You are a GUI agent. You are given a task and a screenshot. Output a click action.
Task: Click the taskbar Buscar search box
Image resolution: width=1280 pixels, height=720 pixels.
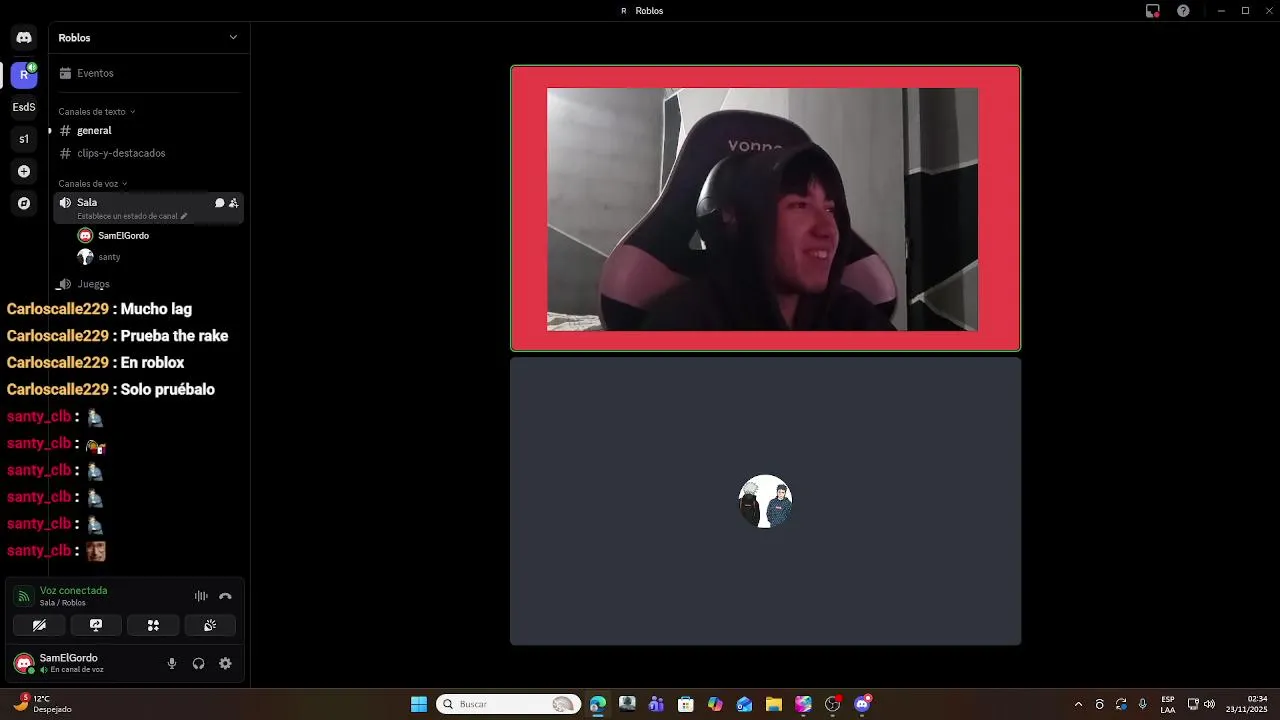pos(508,704)
